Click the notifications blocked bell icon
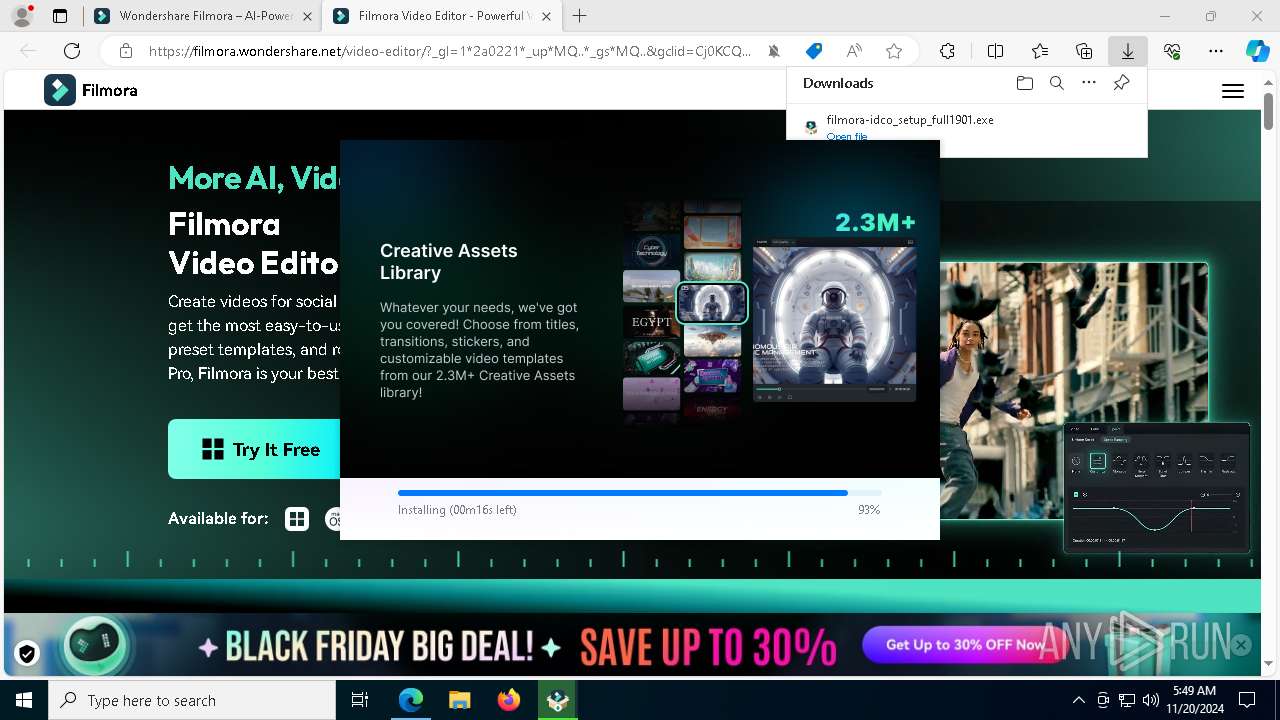1280x720 pixels. [774, 51]
